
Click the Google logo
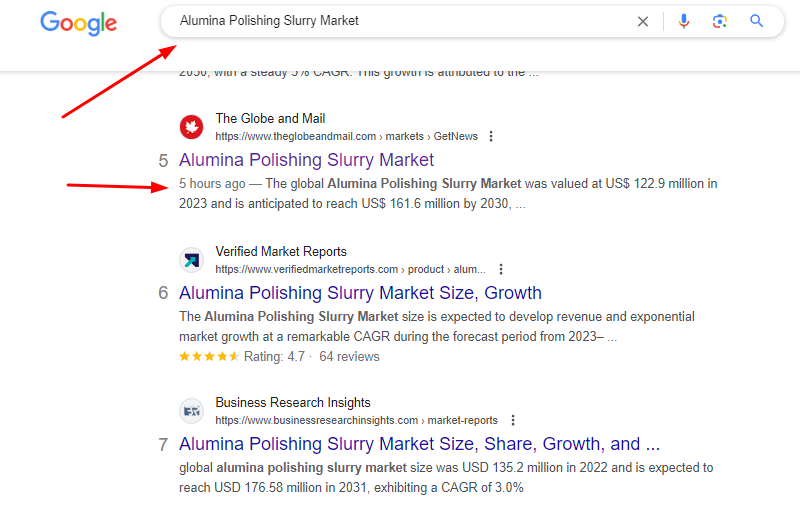click(x=79, y=23)
